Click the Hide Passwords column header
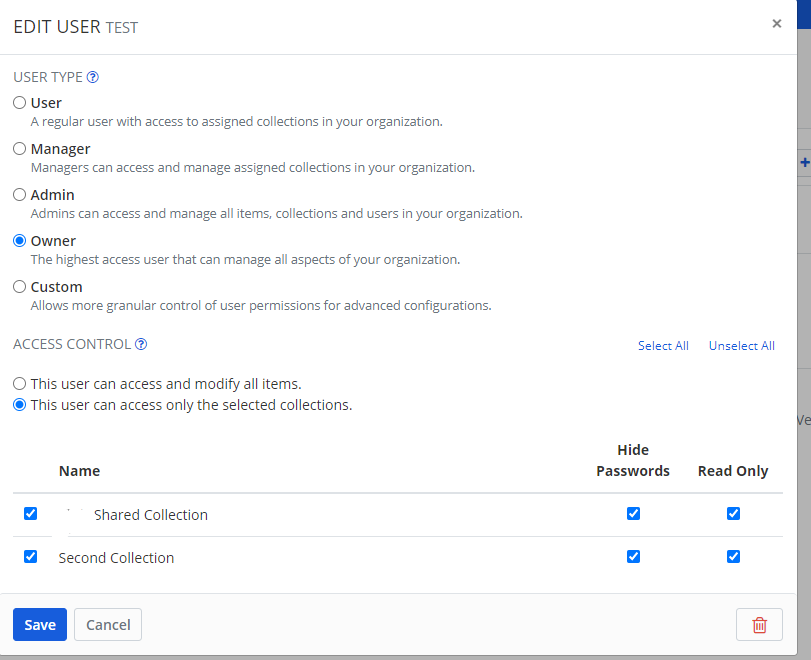811x660 pixels. (x=633, y=460)
